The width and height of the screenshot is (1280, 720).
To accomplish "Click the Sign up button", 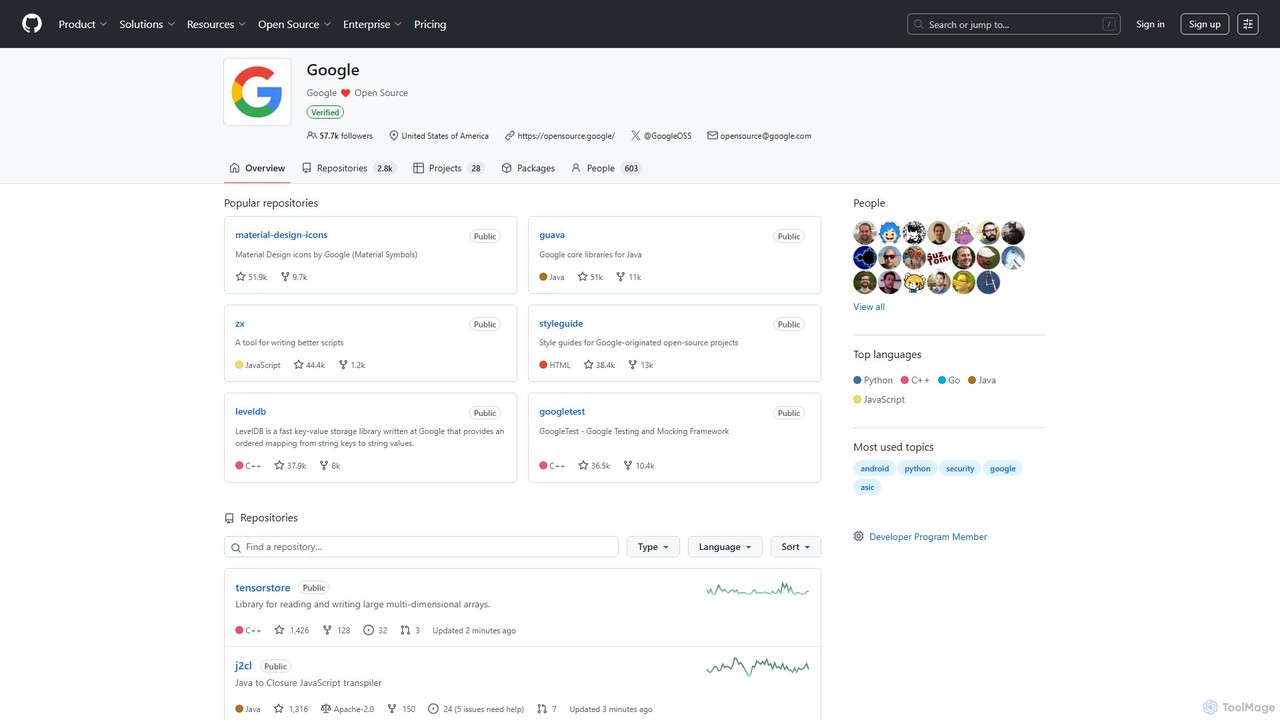I will point(1205,24).
